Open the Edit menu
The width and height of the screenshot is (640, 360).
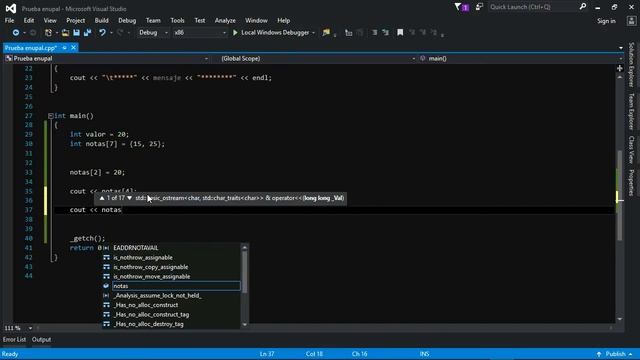click(x=29, y=20)
